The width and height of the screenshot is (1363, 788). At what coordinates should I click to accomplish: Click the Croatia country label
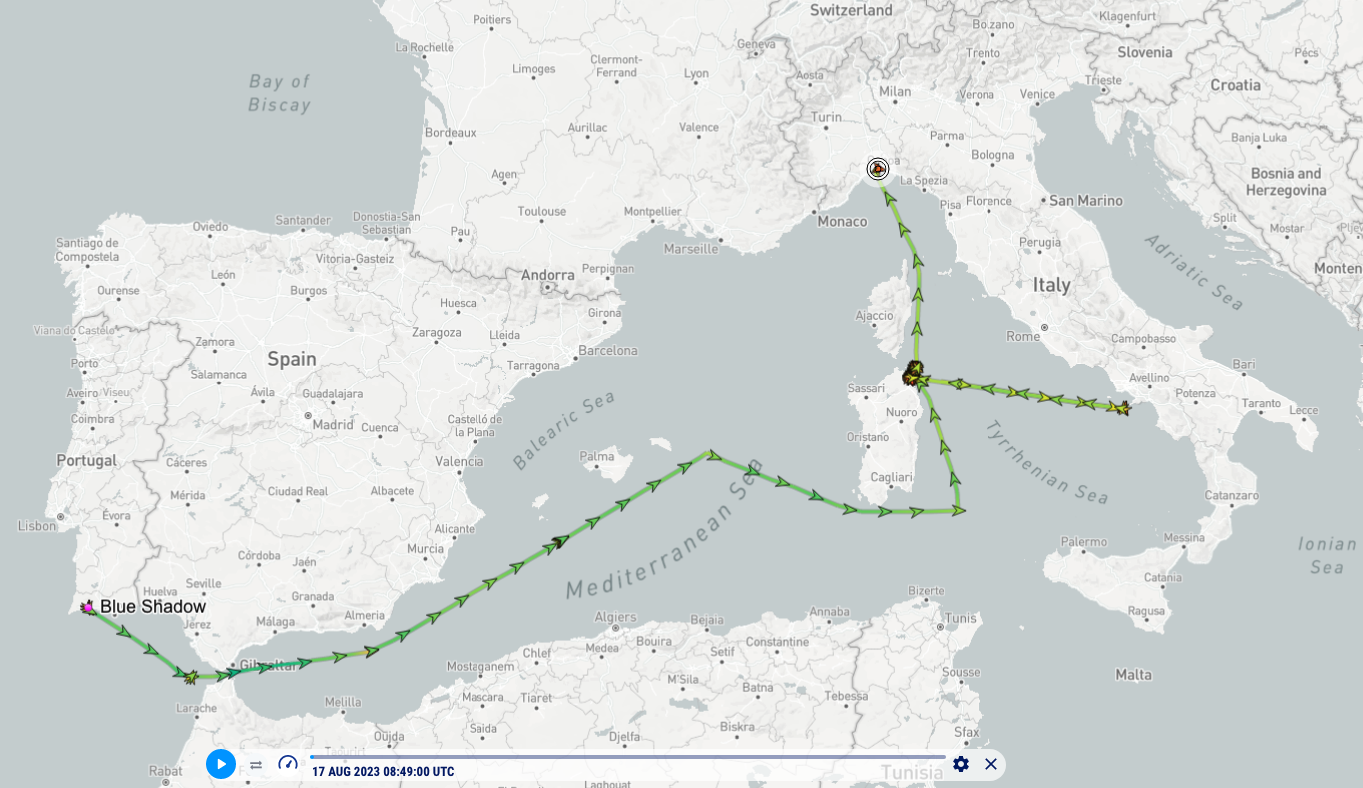(1236, 85)
